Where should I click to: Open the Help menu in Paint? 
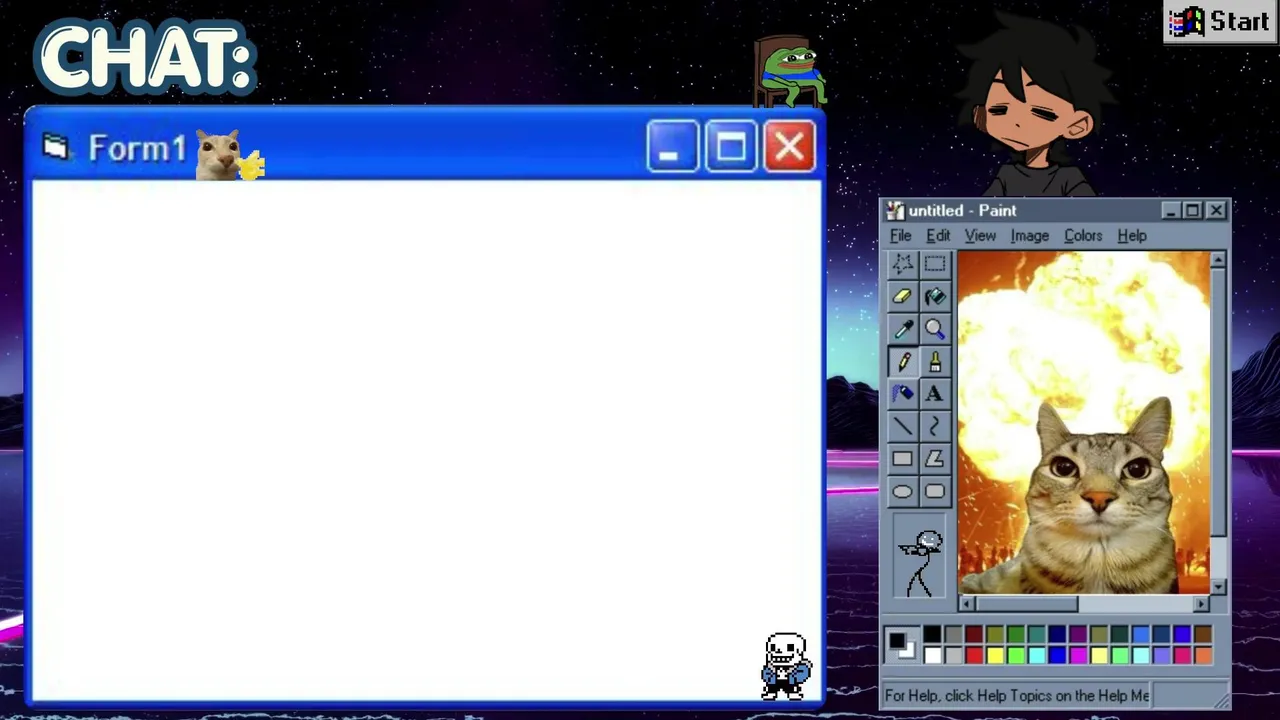click(1132, 236)
